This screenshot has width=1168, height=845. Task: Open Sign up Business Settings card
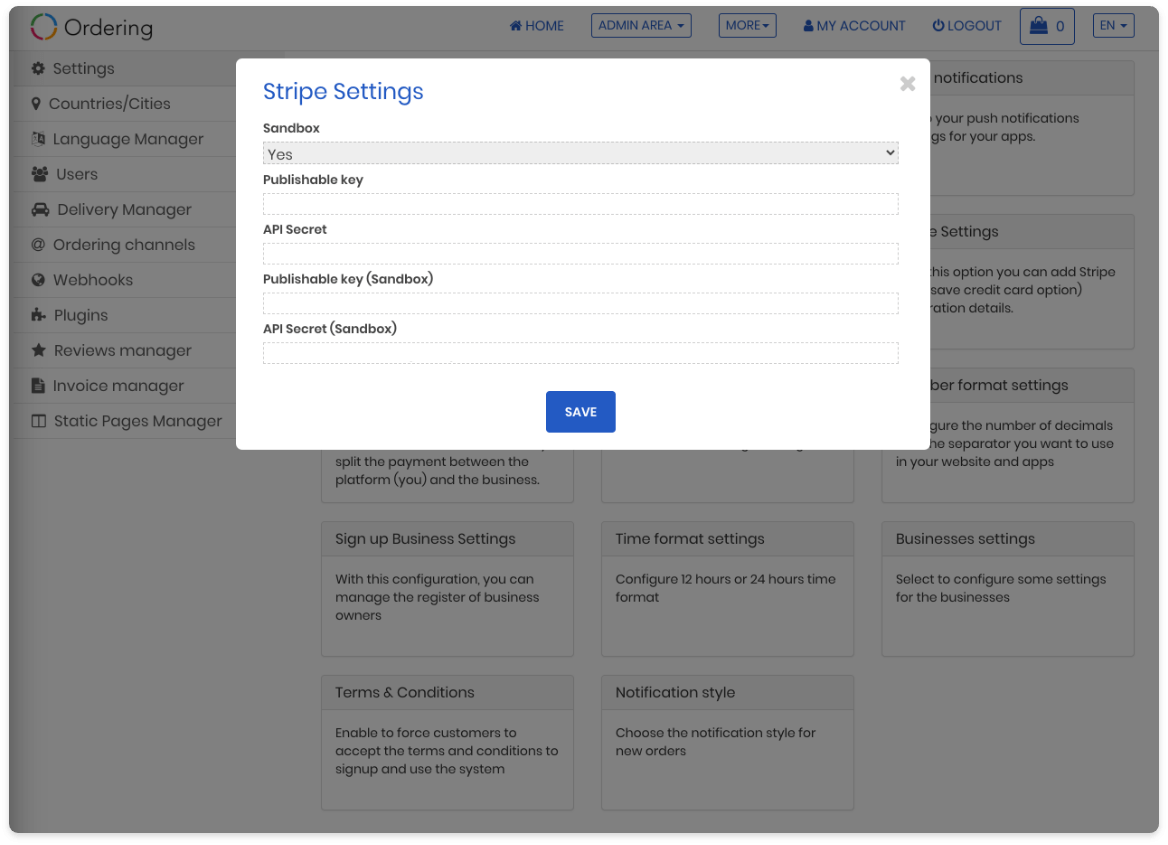click(447, 589)
